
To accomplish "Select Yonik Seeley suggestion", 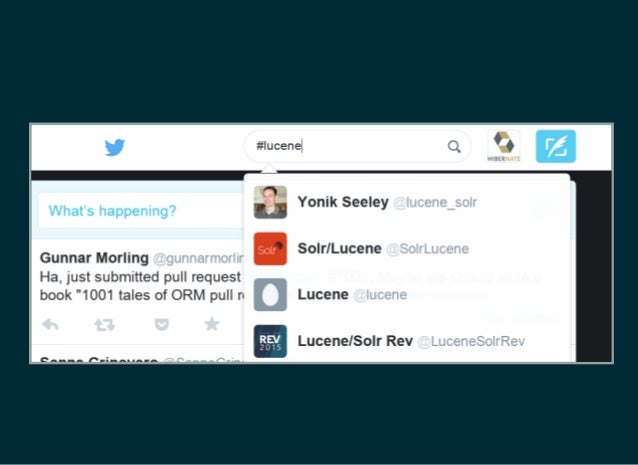I will coord(407,202).
